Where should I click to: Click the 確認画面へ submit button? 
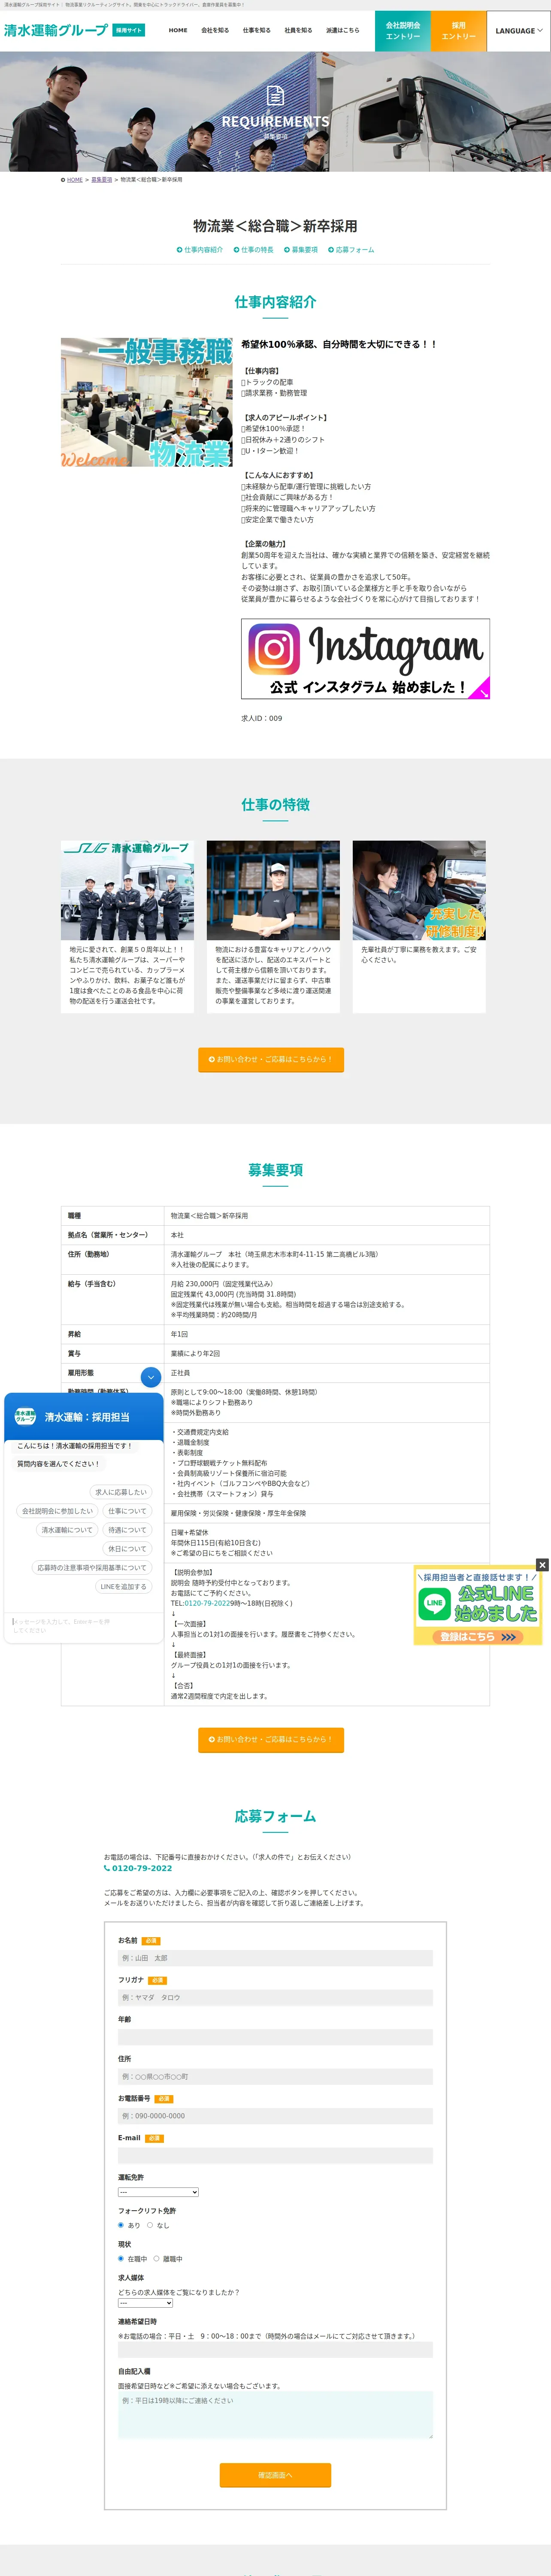pyautogui.click(x=275, y=2475)
